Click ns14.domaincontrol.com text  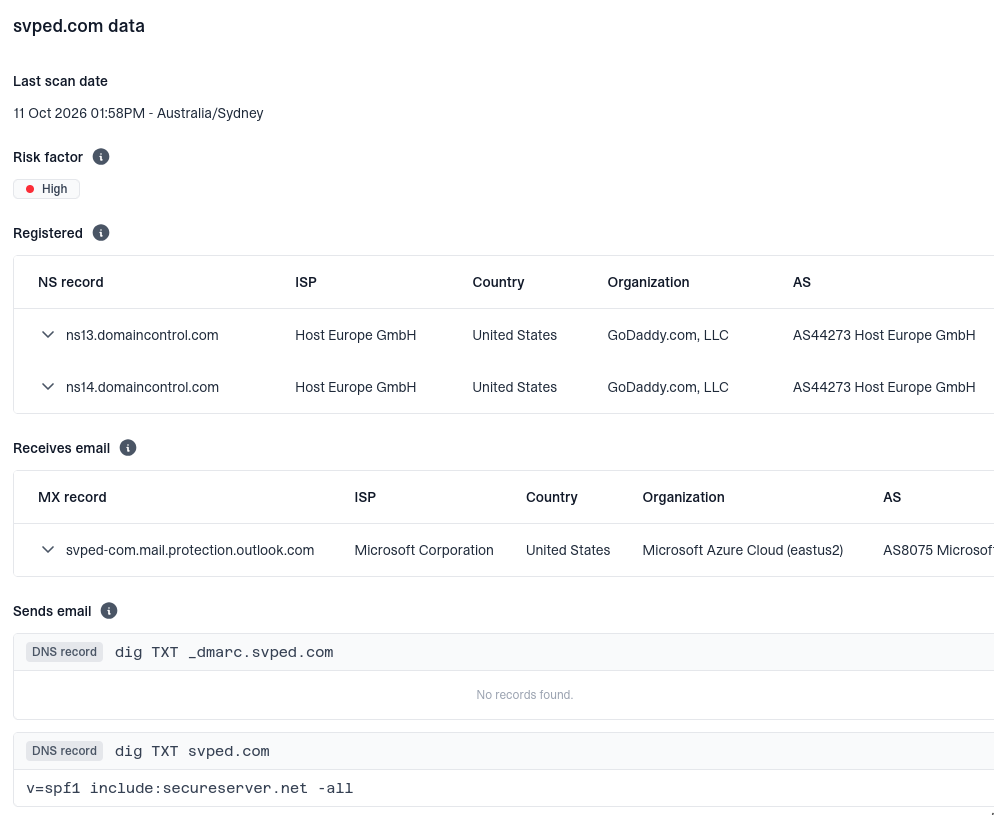[x=142, y=387]
